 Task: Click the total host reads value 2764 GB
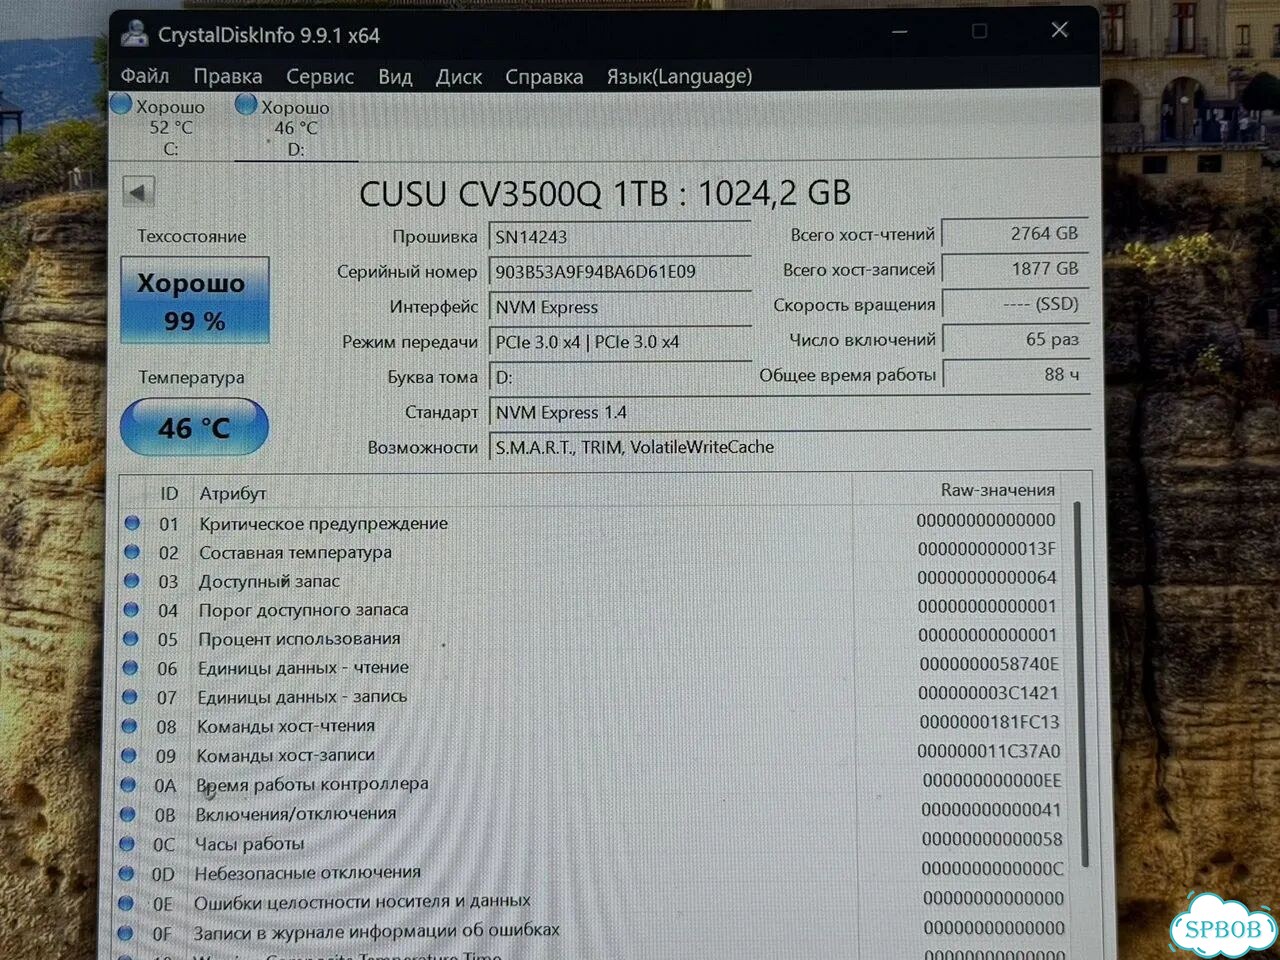click(1016, 233)
